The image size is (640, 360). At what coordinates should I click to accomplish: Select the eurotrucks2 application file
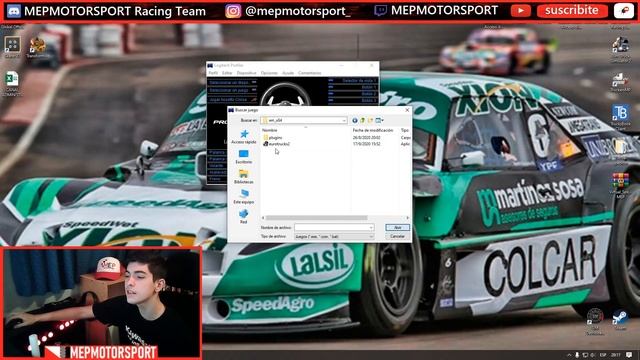tap(277, 144)
